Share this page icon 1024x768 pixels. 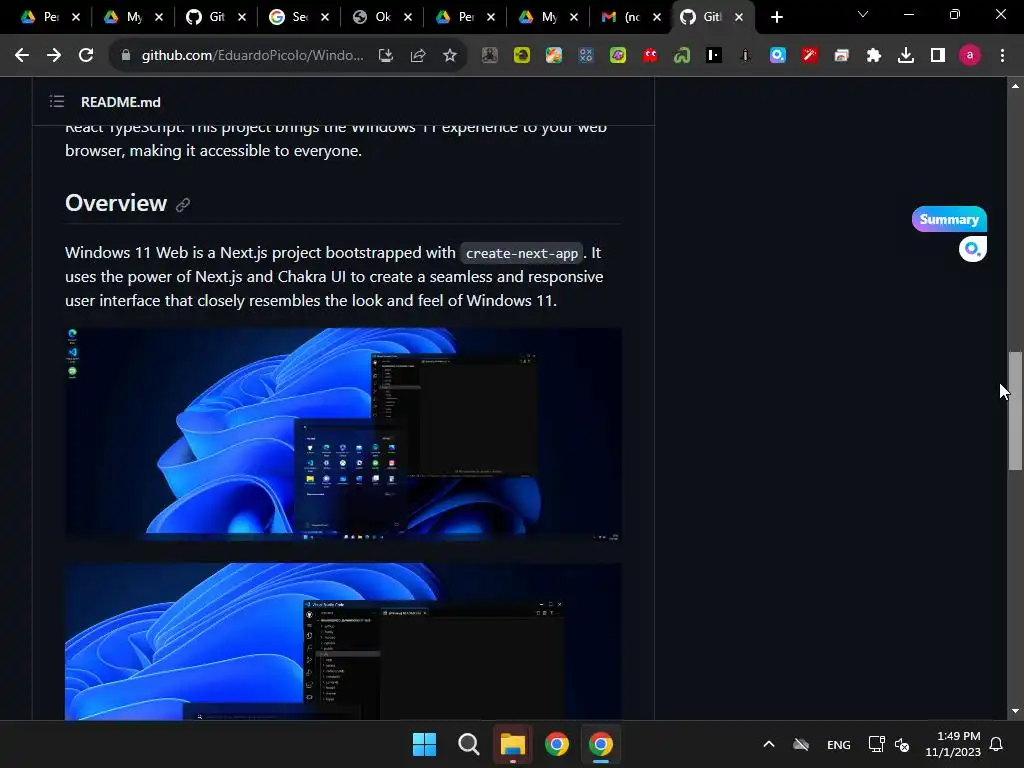pyautogui.click(x=418, y=56)
